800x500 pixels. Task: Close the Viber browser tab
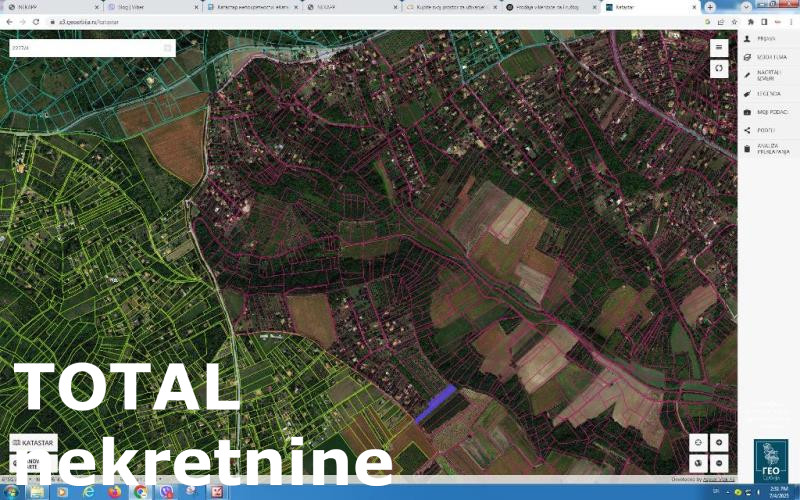click(x=196, y=7)
